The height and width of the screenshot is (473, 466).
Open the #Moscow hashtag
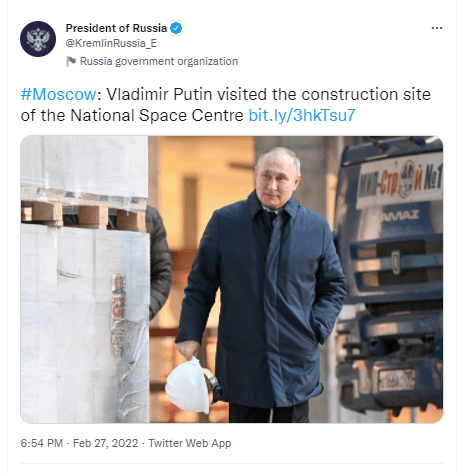(x=58, y=95)
